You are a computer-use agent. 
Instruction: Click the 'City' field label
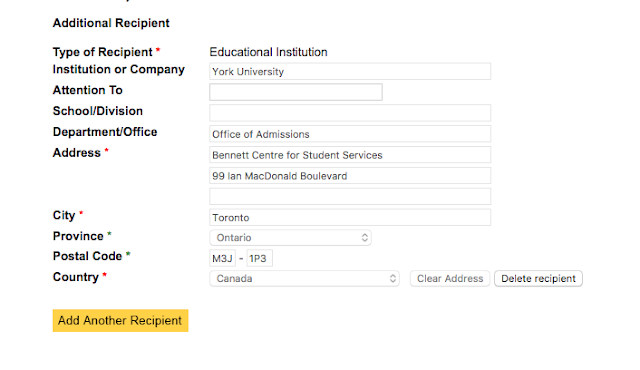(64, 215)
